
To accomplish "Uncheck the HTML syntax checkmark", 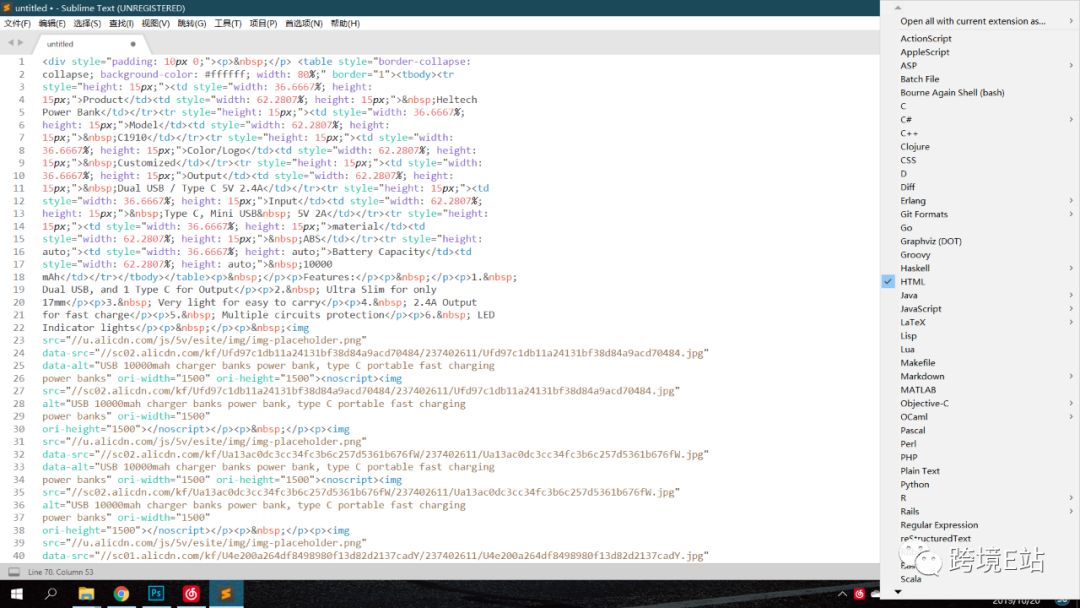I will [888, 282].
